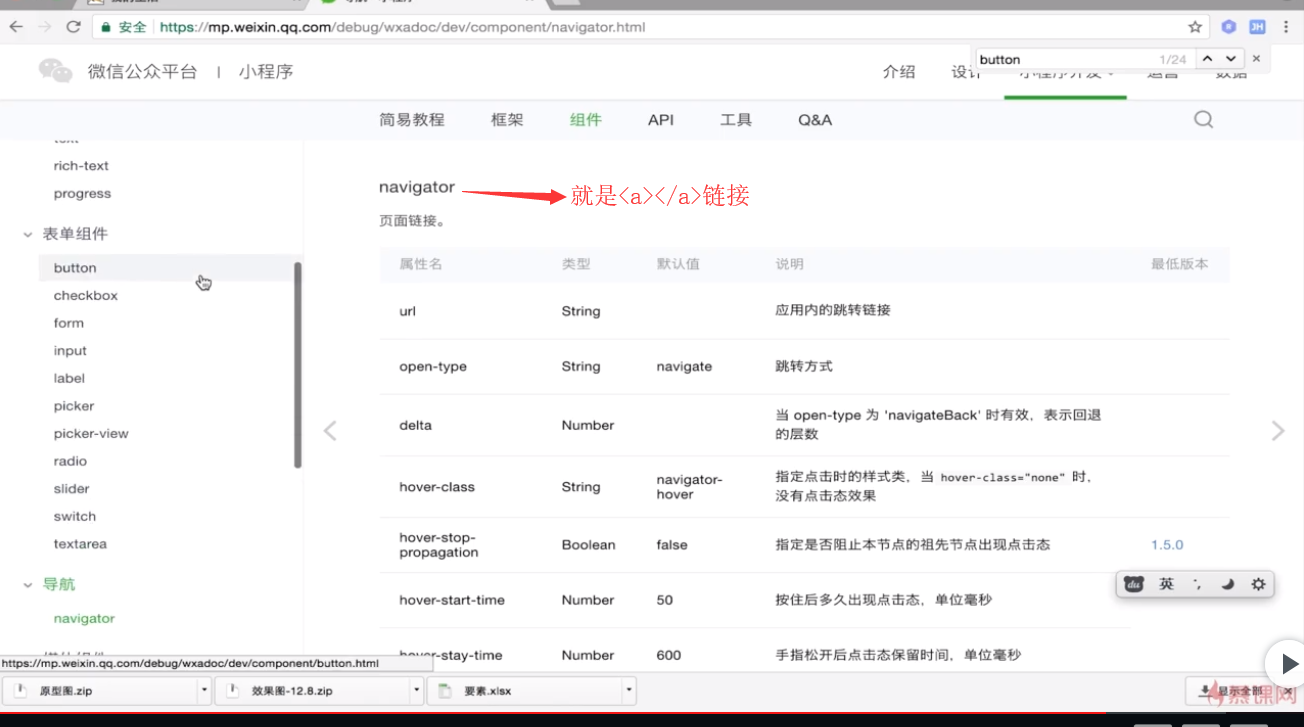Image resolution: width=1304 pixels, height=727 pixels.
Task: Switch to the 组件 tab
Action: point(586,119)
